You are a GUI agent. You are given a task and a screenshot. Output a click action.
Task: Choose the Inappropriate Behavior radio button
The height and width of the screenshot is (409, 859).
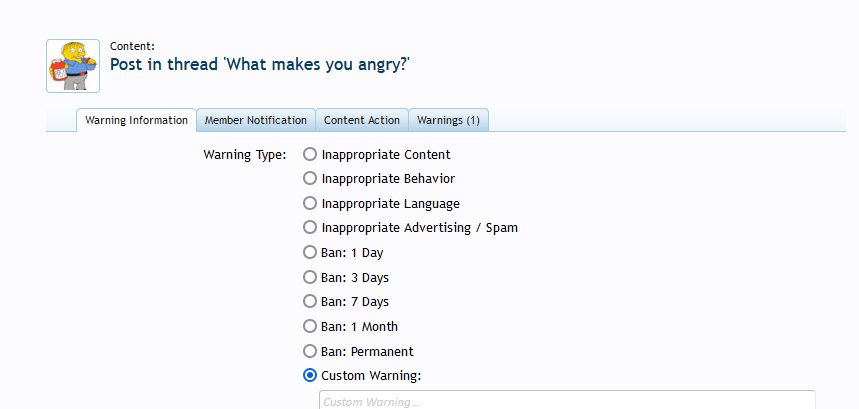(310, 178)
